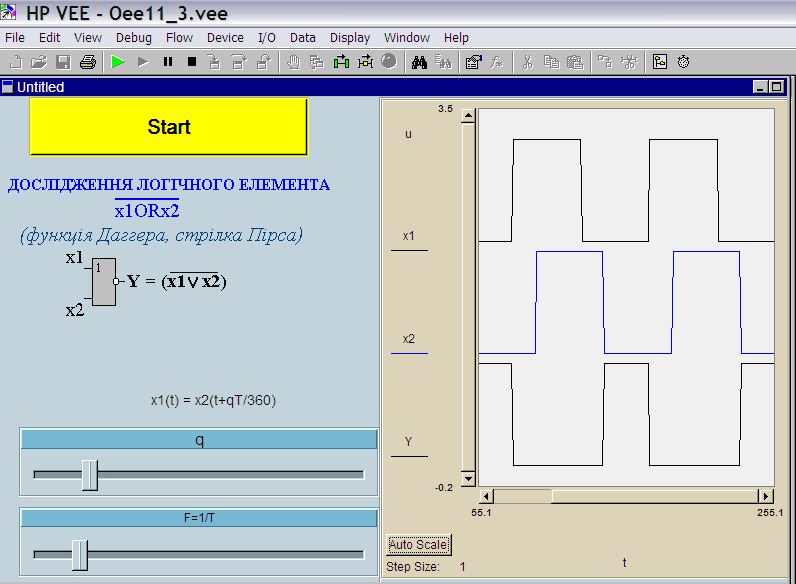Screen dimensions: 796x584
Task: Click the x1(t) = x2(t+qT/360) formula text
Action: (x=213, y=401)
